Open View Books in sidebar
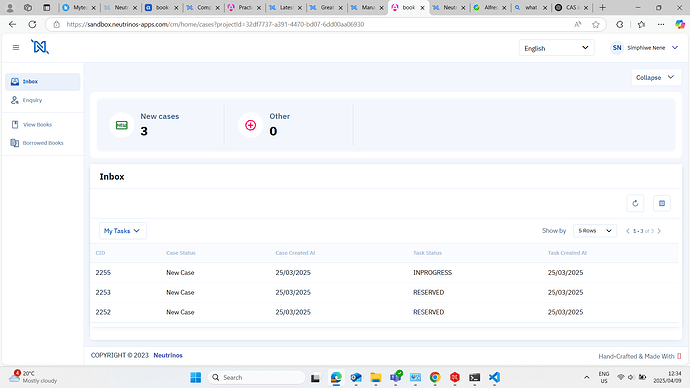Image resolution: width=690 pixels, height=388 pixels. 43,124
